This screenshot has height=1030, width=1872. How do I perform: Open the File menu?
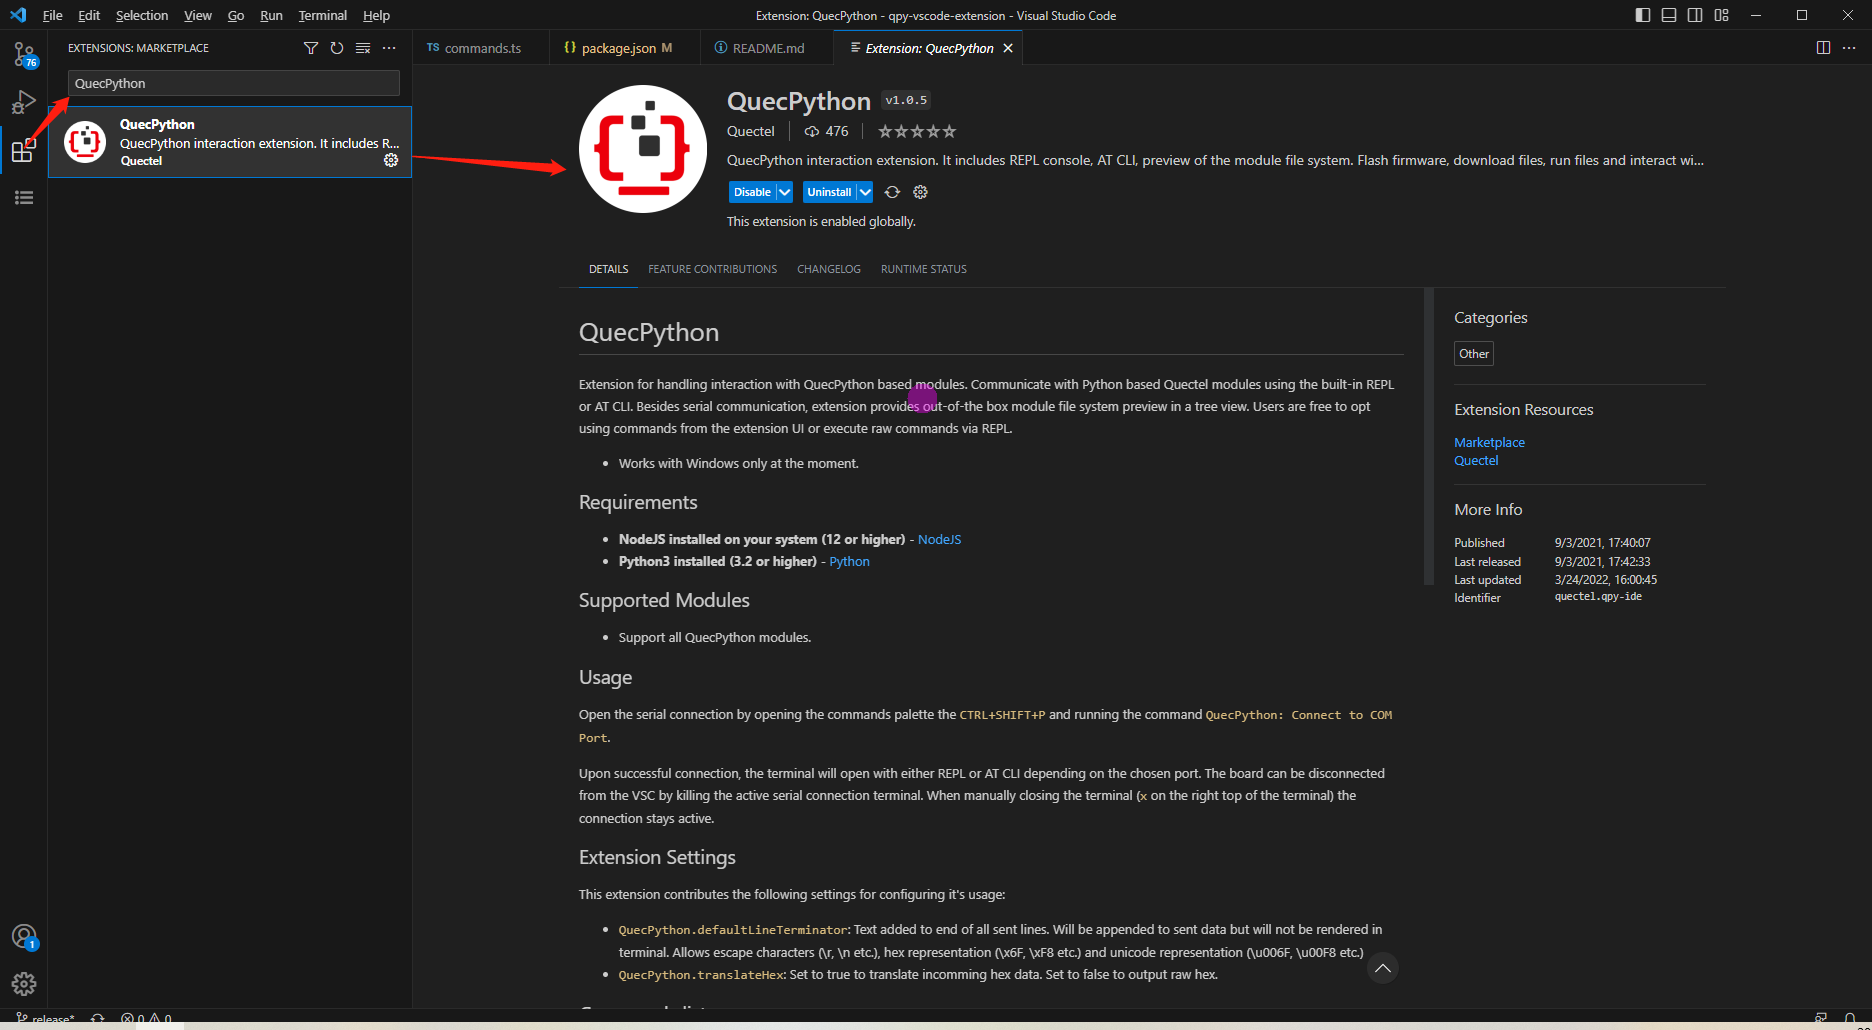53,15
